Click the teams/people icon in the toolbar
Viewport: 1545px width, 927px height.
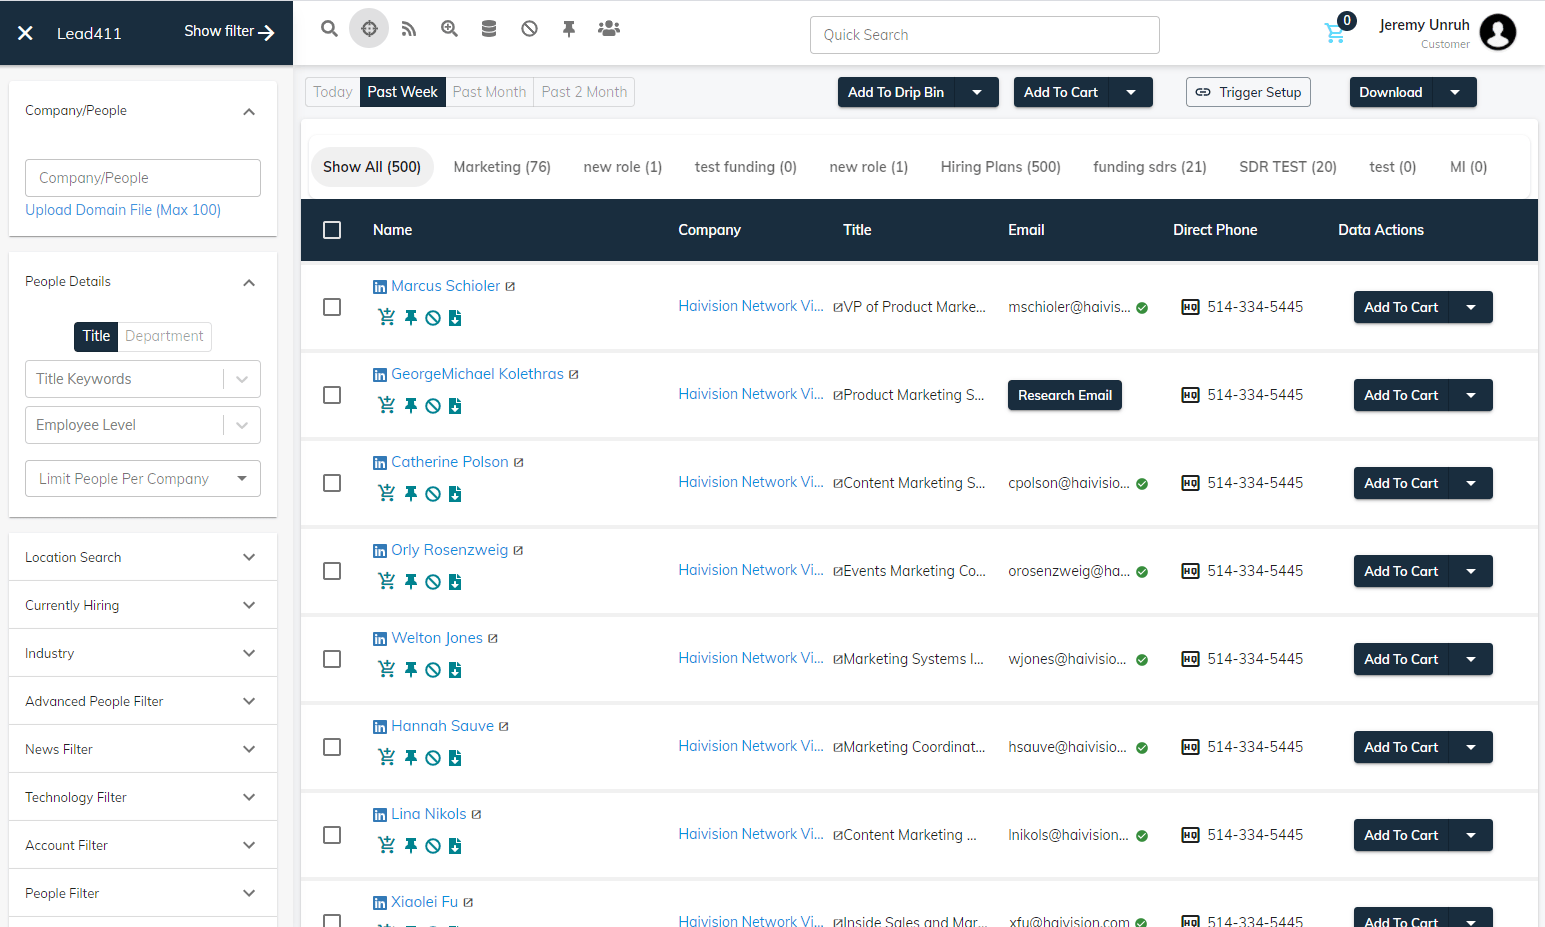(x=608, y=28)
